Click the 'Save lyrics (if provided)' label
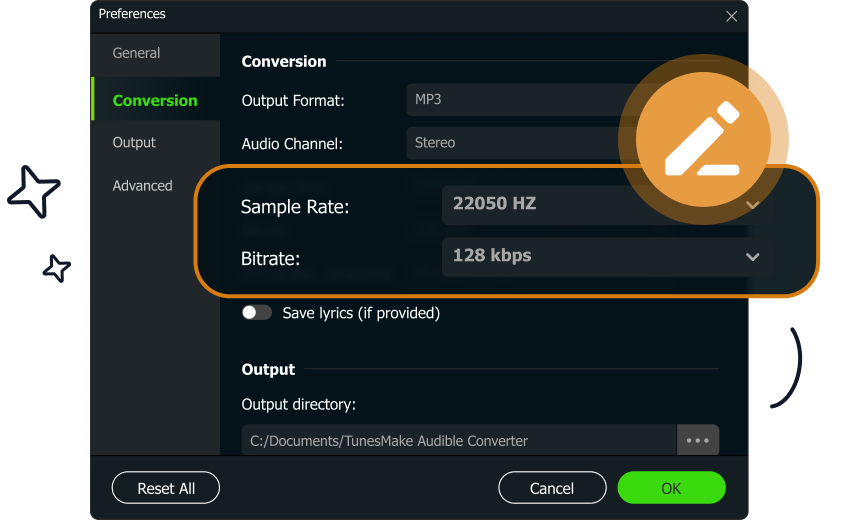The image size is (868, 520). pyautogui.click(x=361, y=313)
